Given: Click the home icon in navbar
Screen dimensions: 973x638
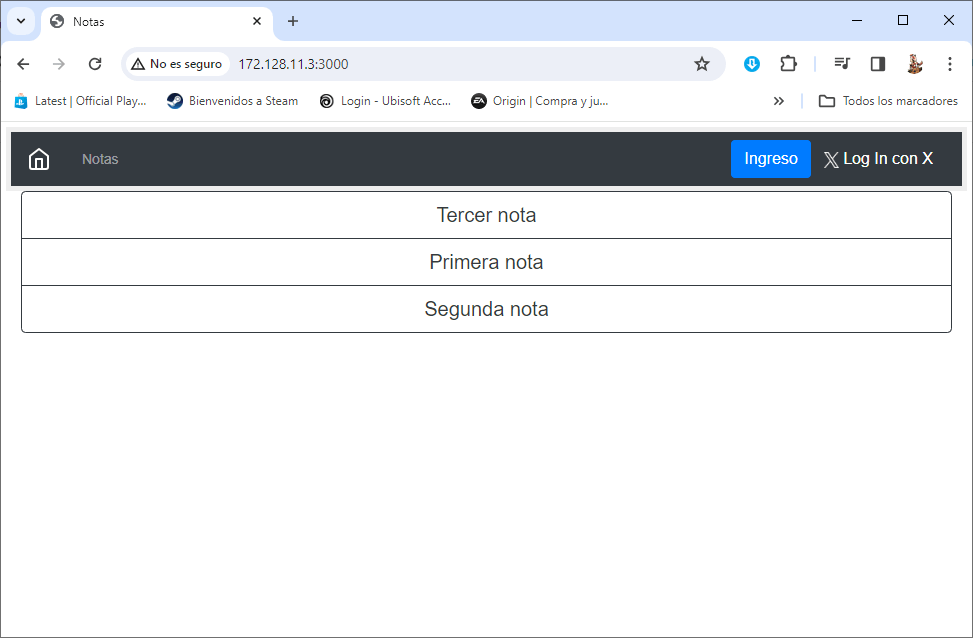Looking at the screenshot, I should coord(39,159).
